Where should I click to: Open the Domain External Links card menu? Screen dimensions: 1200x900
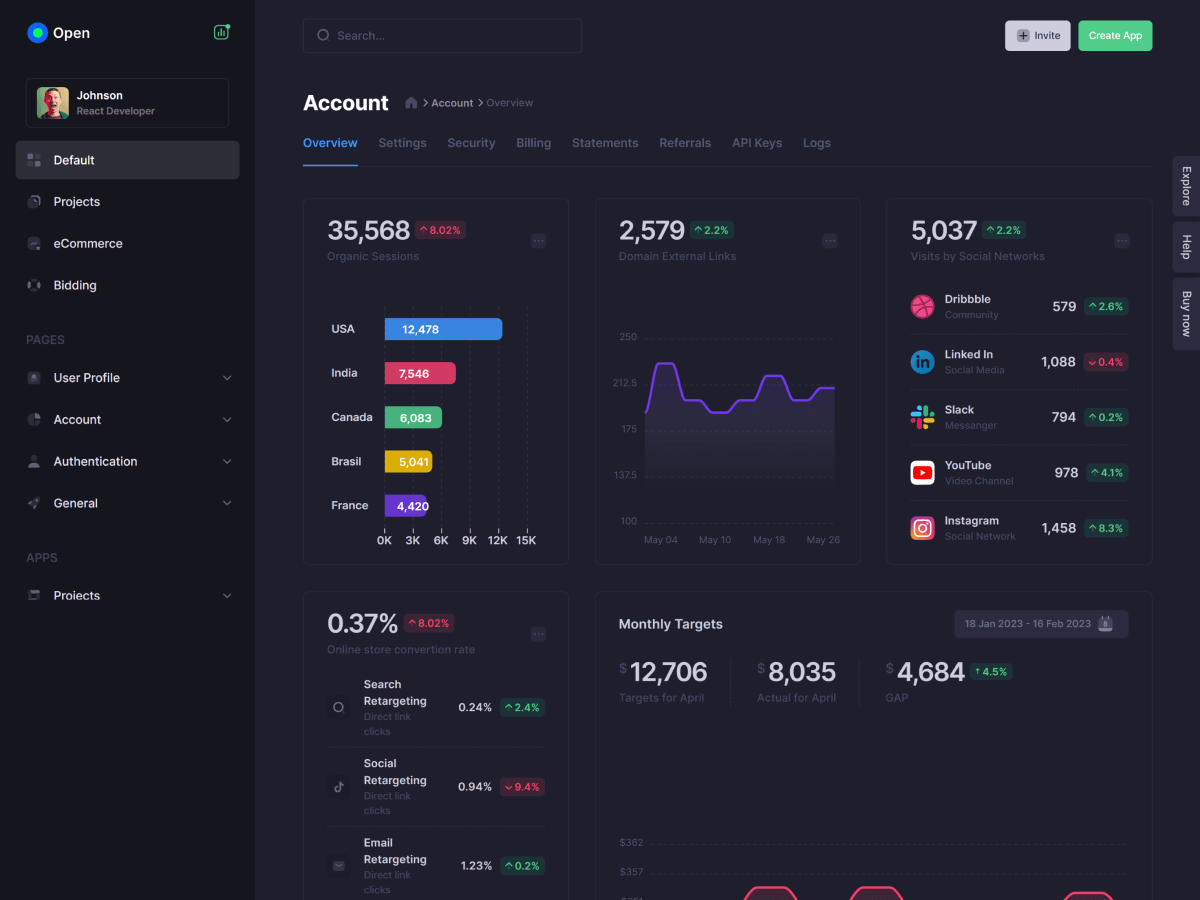pos(830,241)
